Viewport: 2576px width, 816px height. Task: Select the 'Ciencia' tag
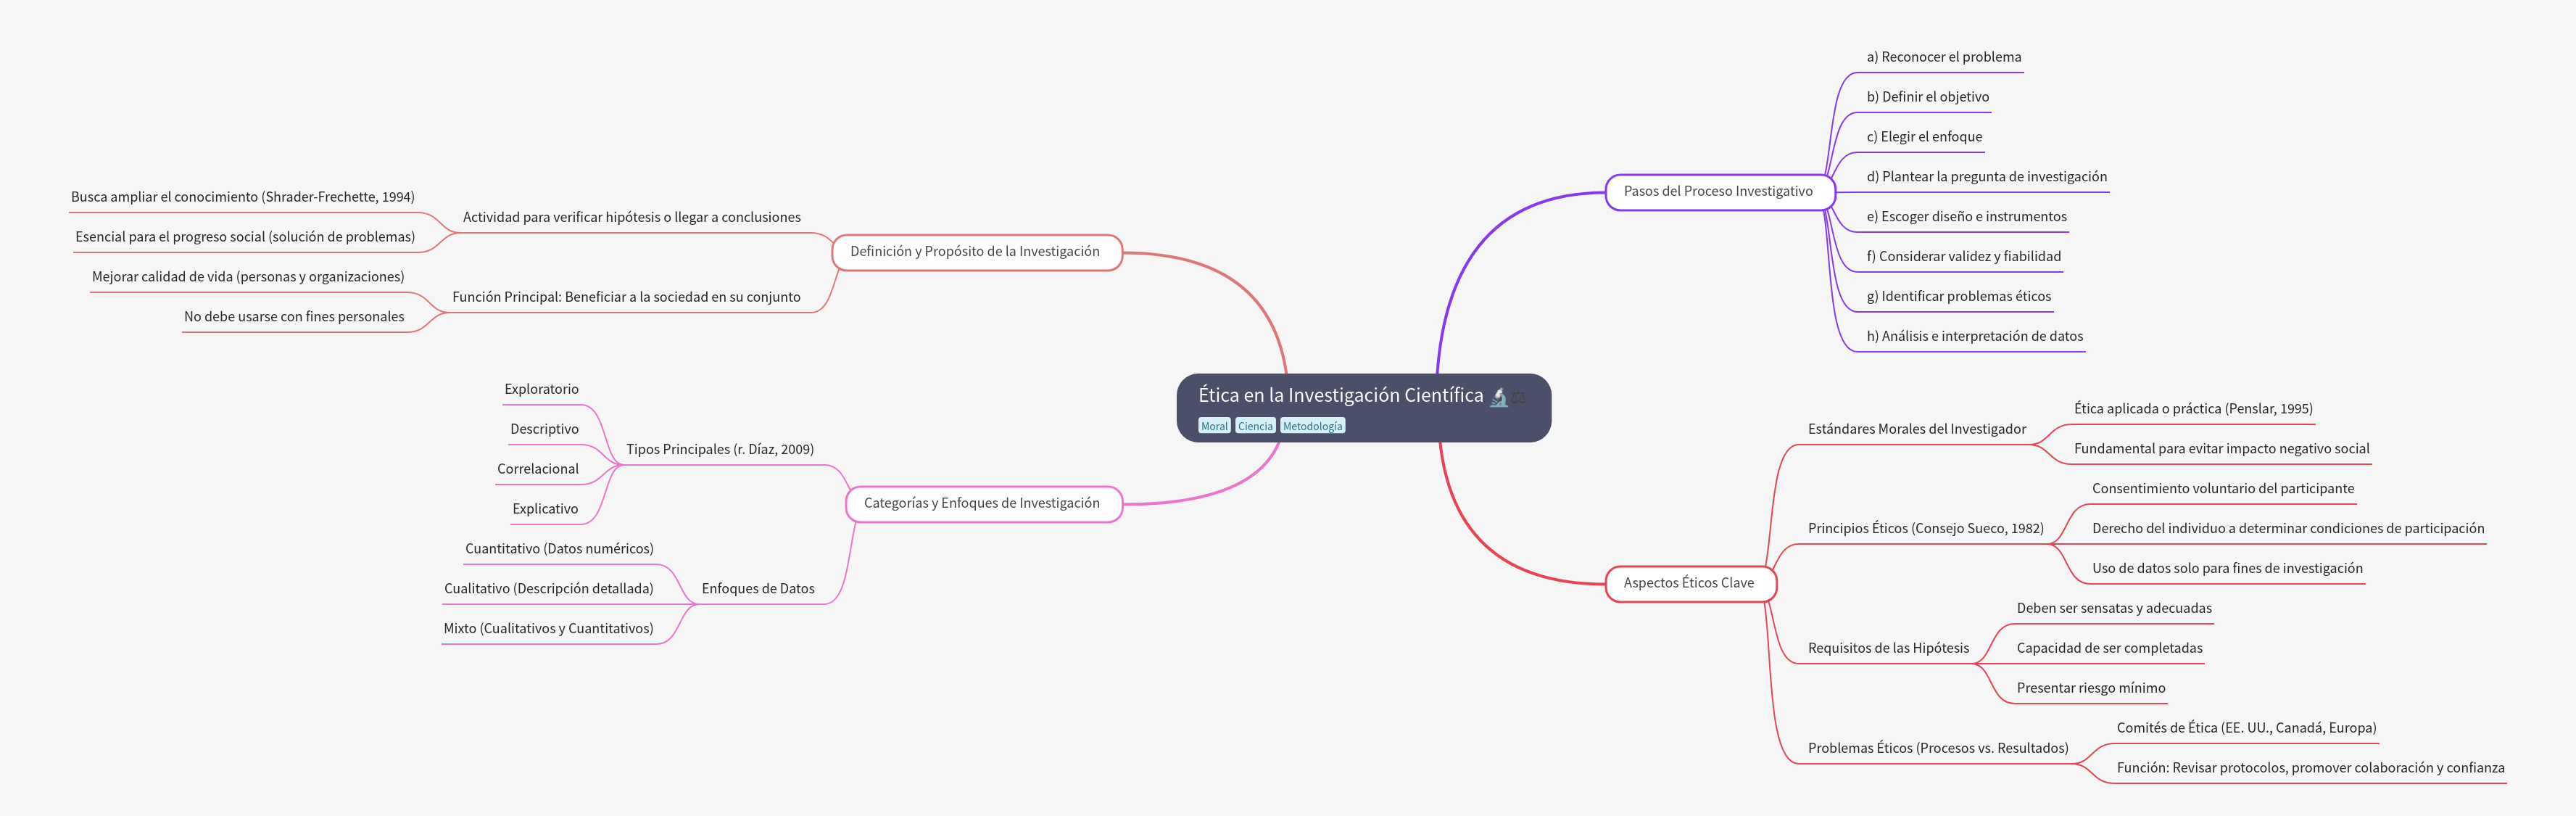[x=1255, y=426]
